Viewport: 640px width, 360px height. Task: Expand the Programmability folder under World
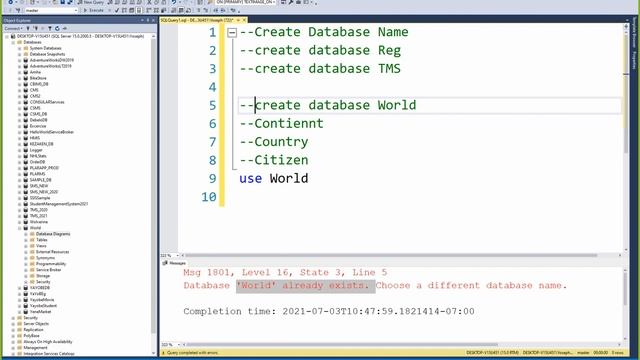(x=26, y=264)
